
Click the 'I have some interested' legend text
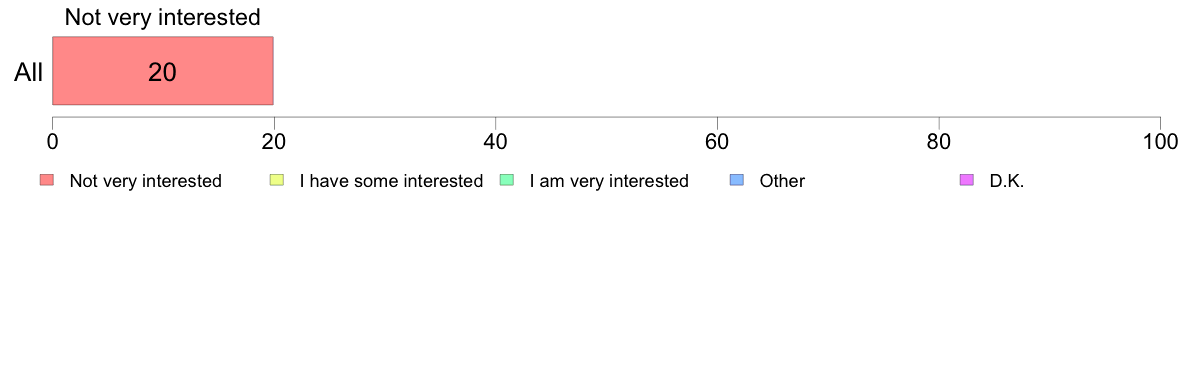[x=391, y=181]
